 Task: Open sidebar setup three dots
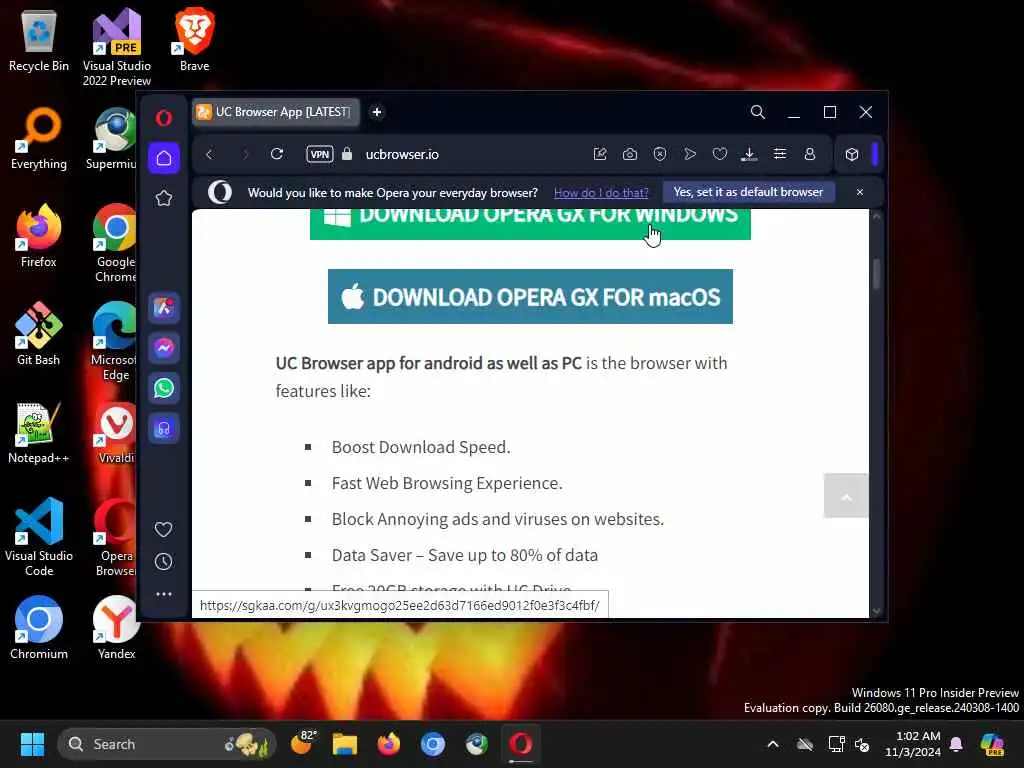[x=164, y=594]
